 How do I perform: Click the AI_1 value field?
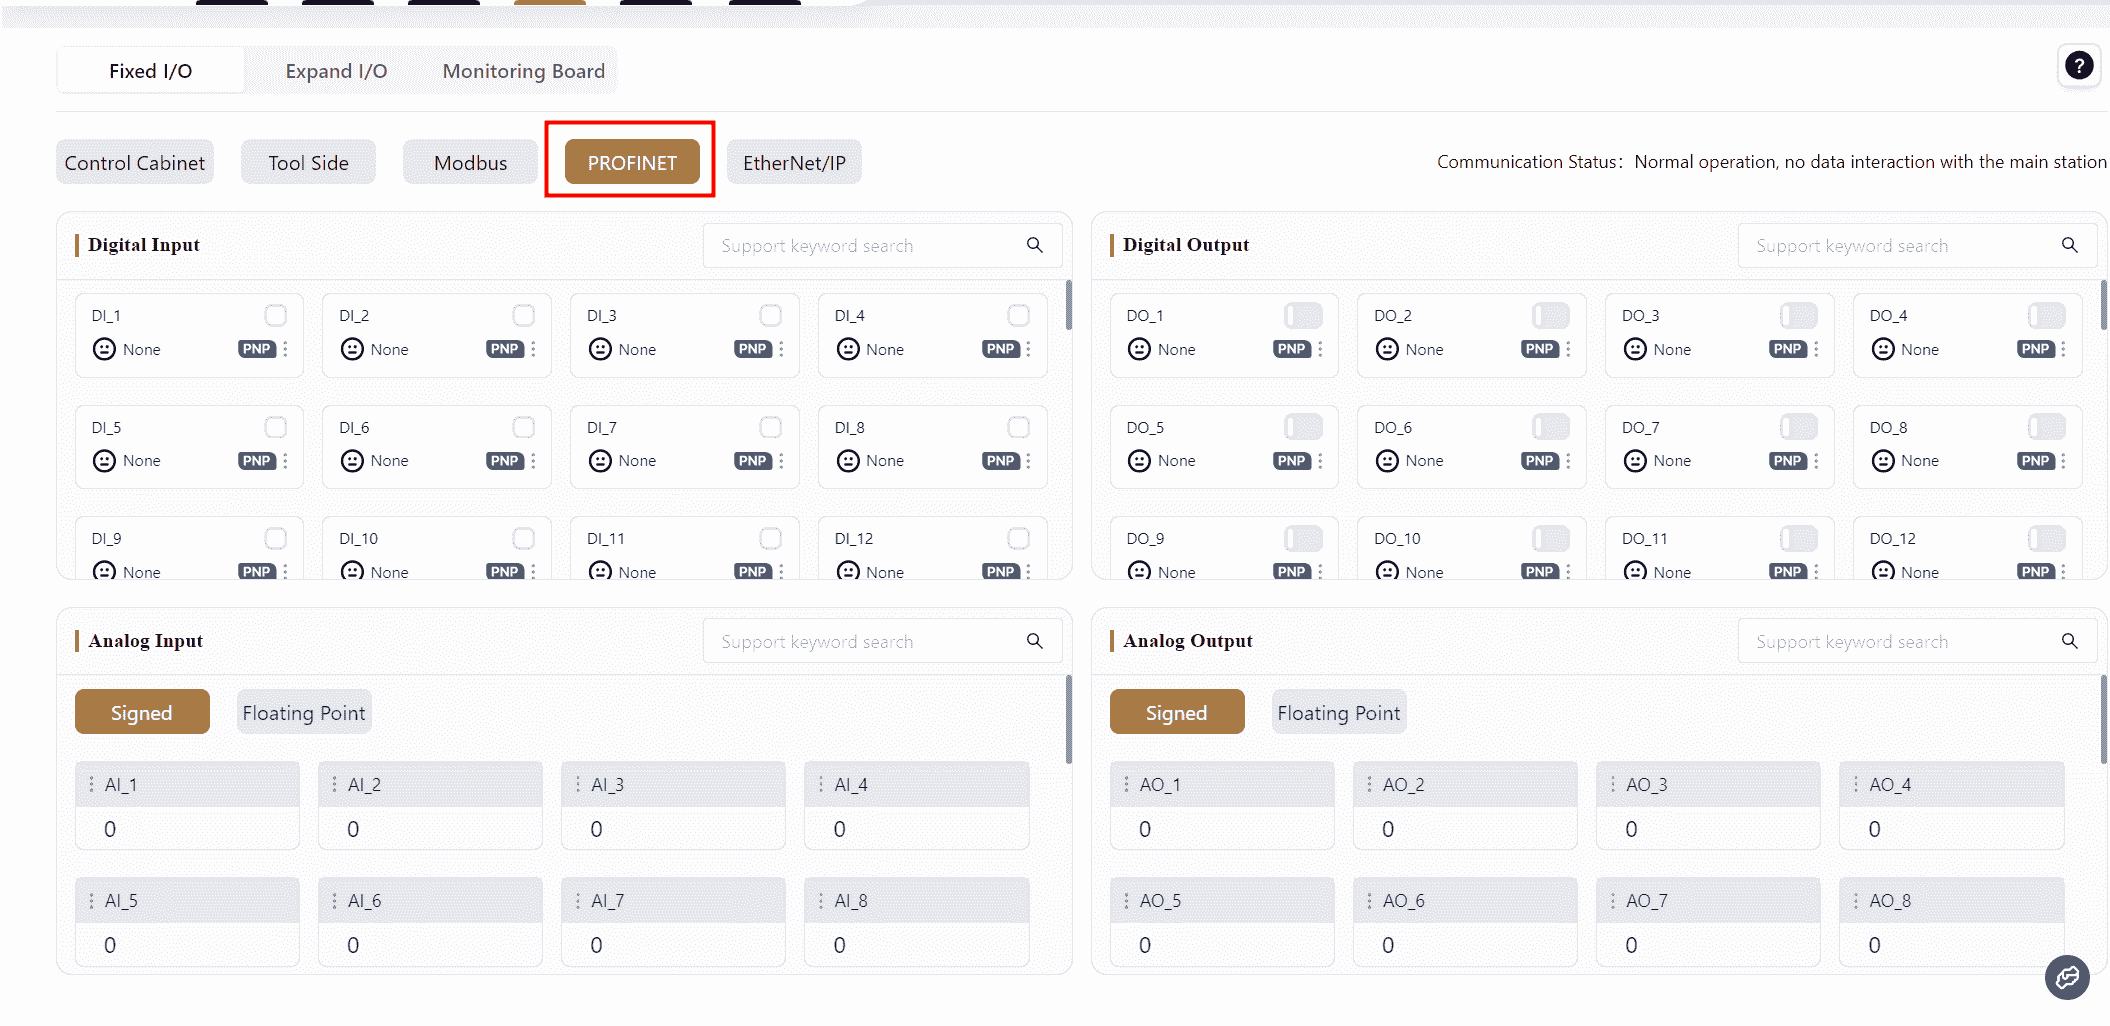click(x=187, y=829)
